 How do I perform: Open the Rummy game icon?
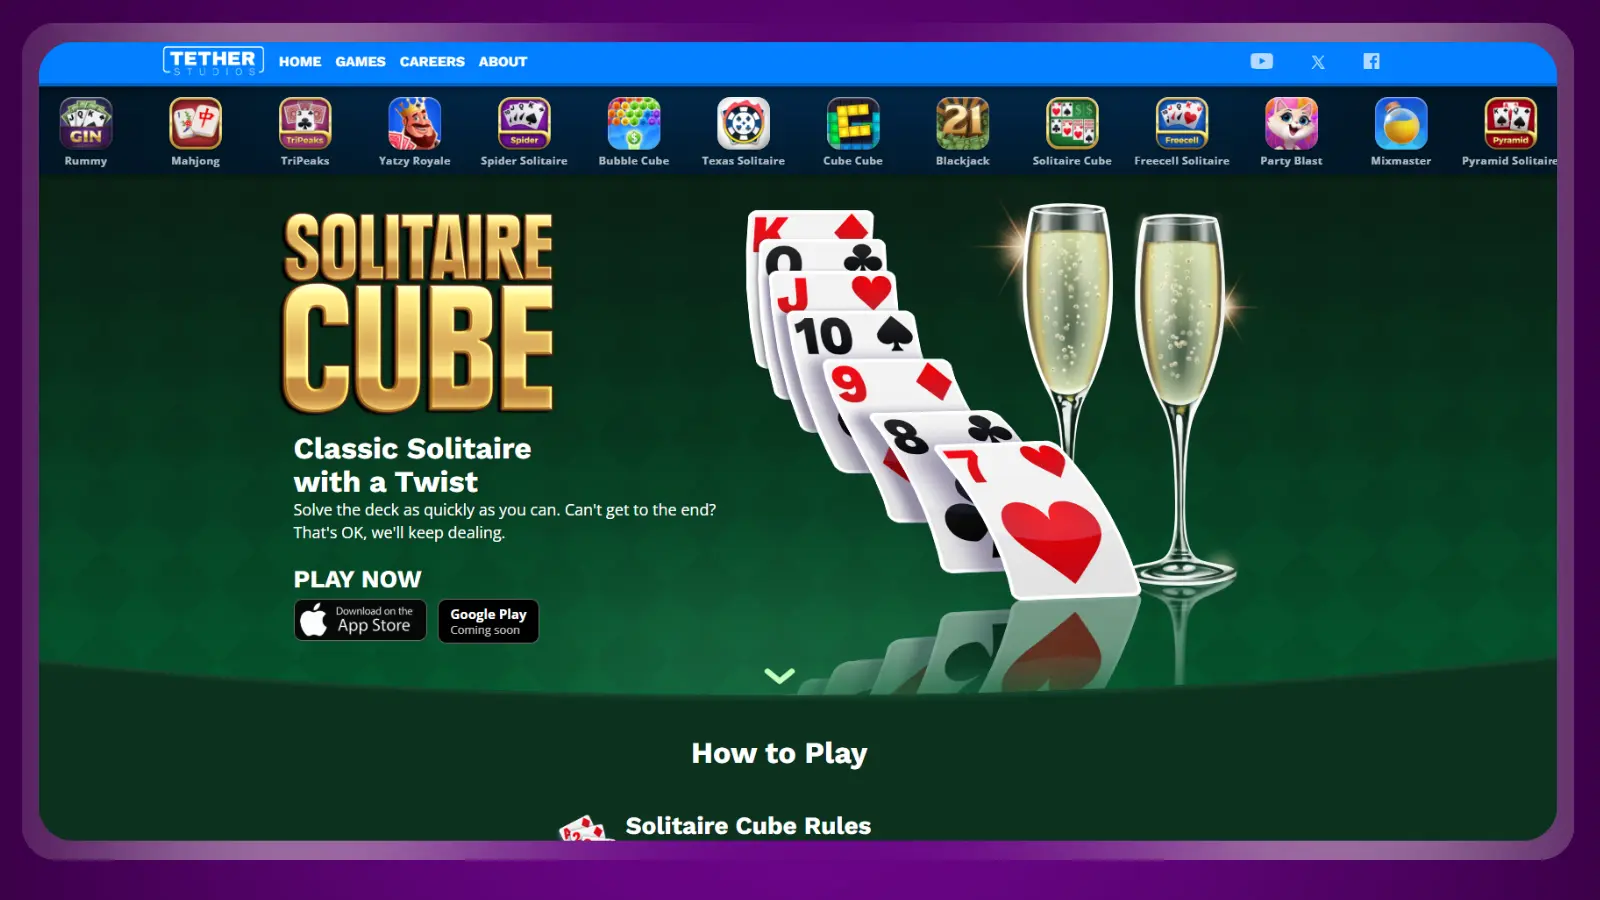click(86, 124)
